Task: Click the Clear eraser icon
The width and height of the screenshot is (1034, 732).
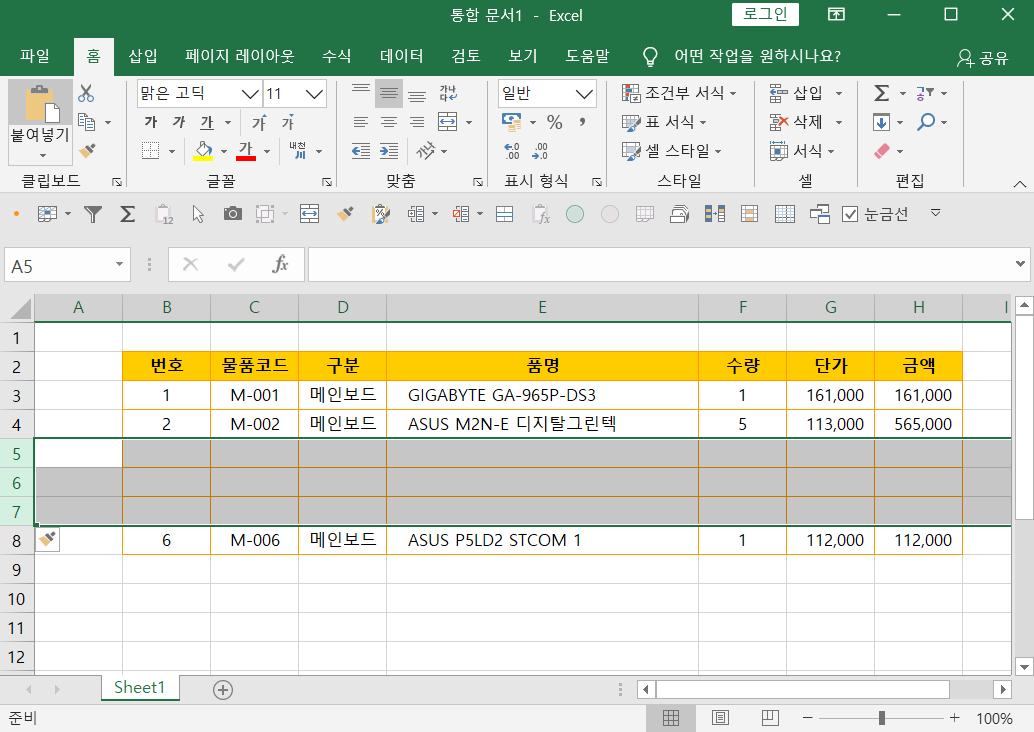Action: pyautogui.click(x=882, y=151)
